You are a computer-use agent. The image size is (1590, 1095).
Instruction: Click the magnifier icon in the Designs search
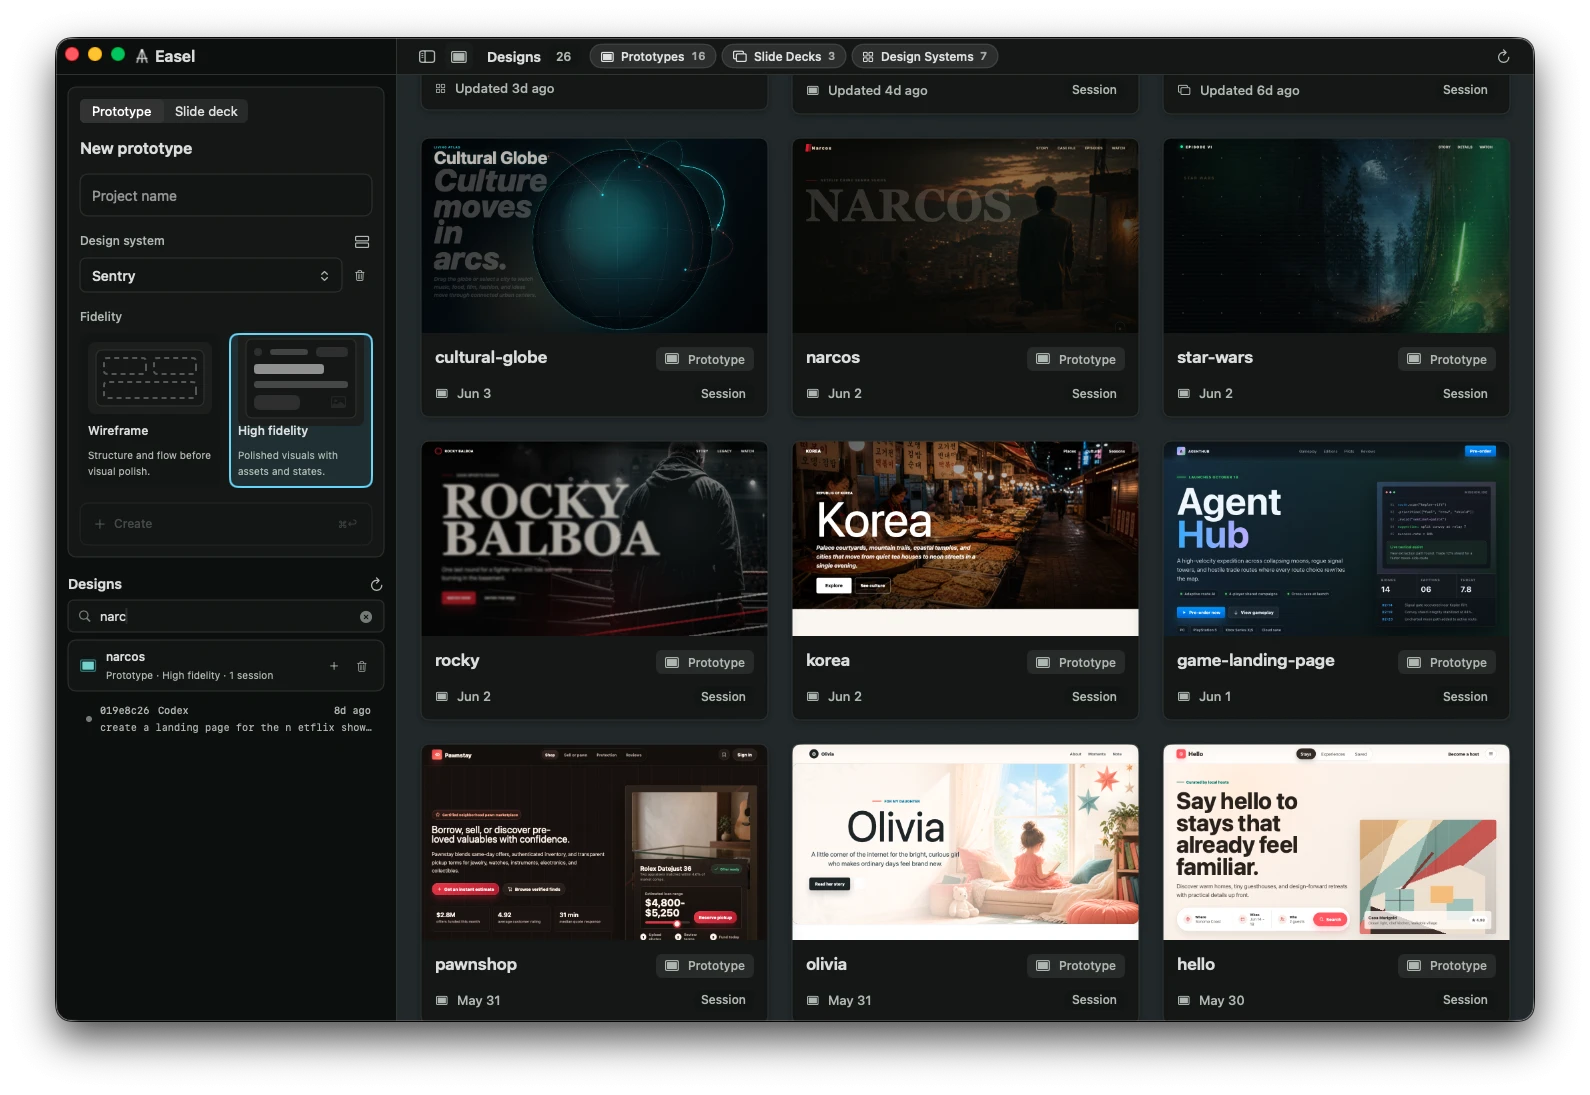pyautogui.click(x=85, y=617)
